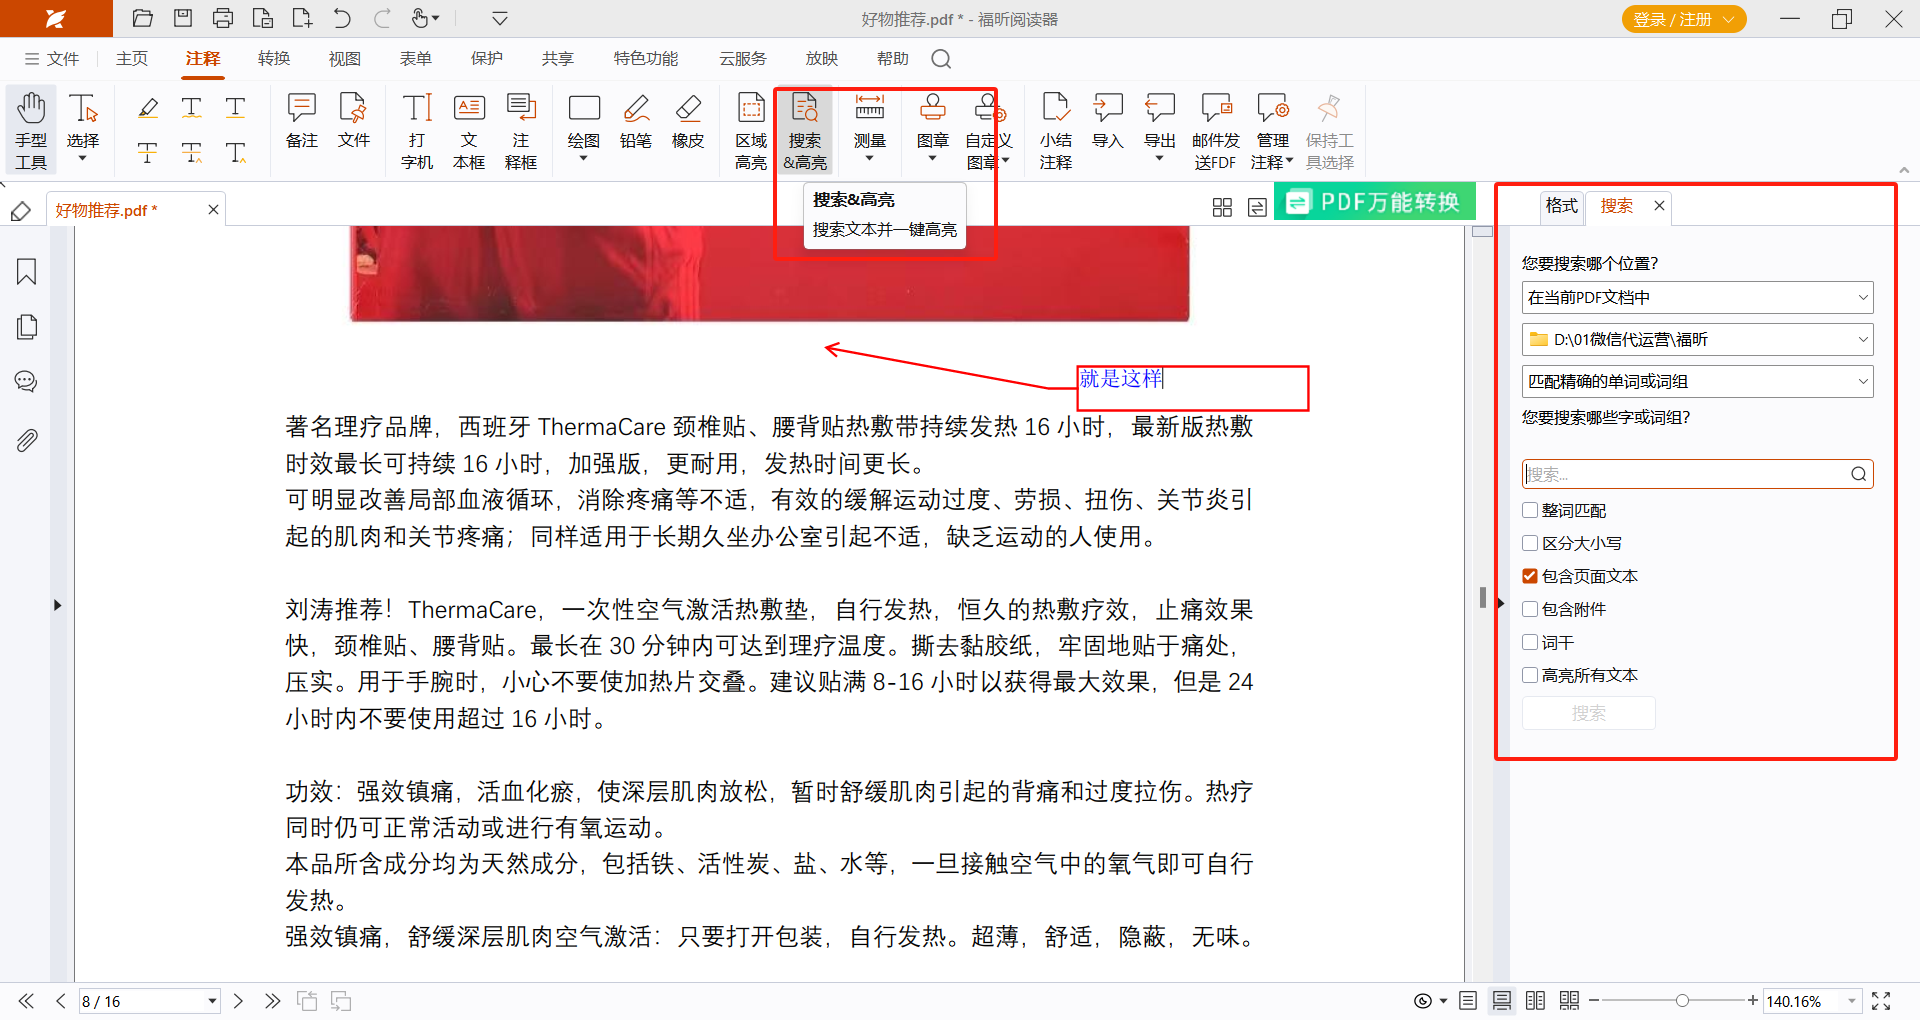Click the Print icon in title bar

tap(223, 18)
